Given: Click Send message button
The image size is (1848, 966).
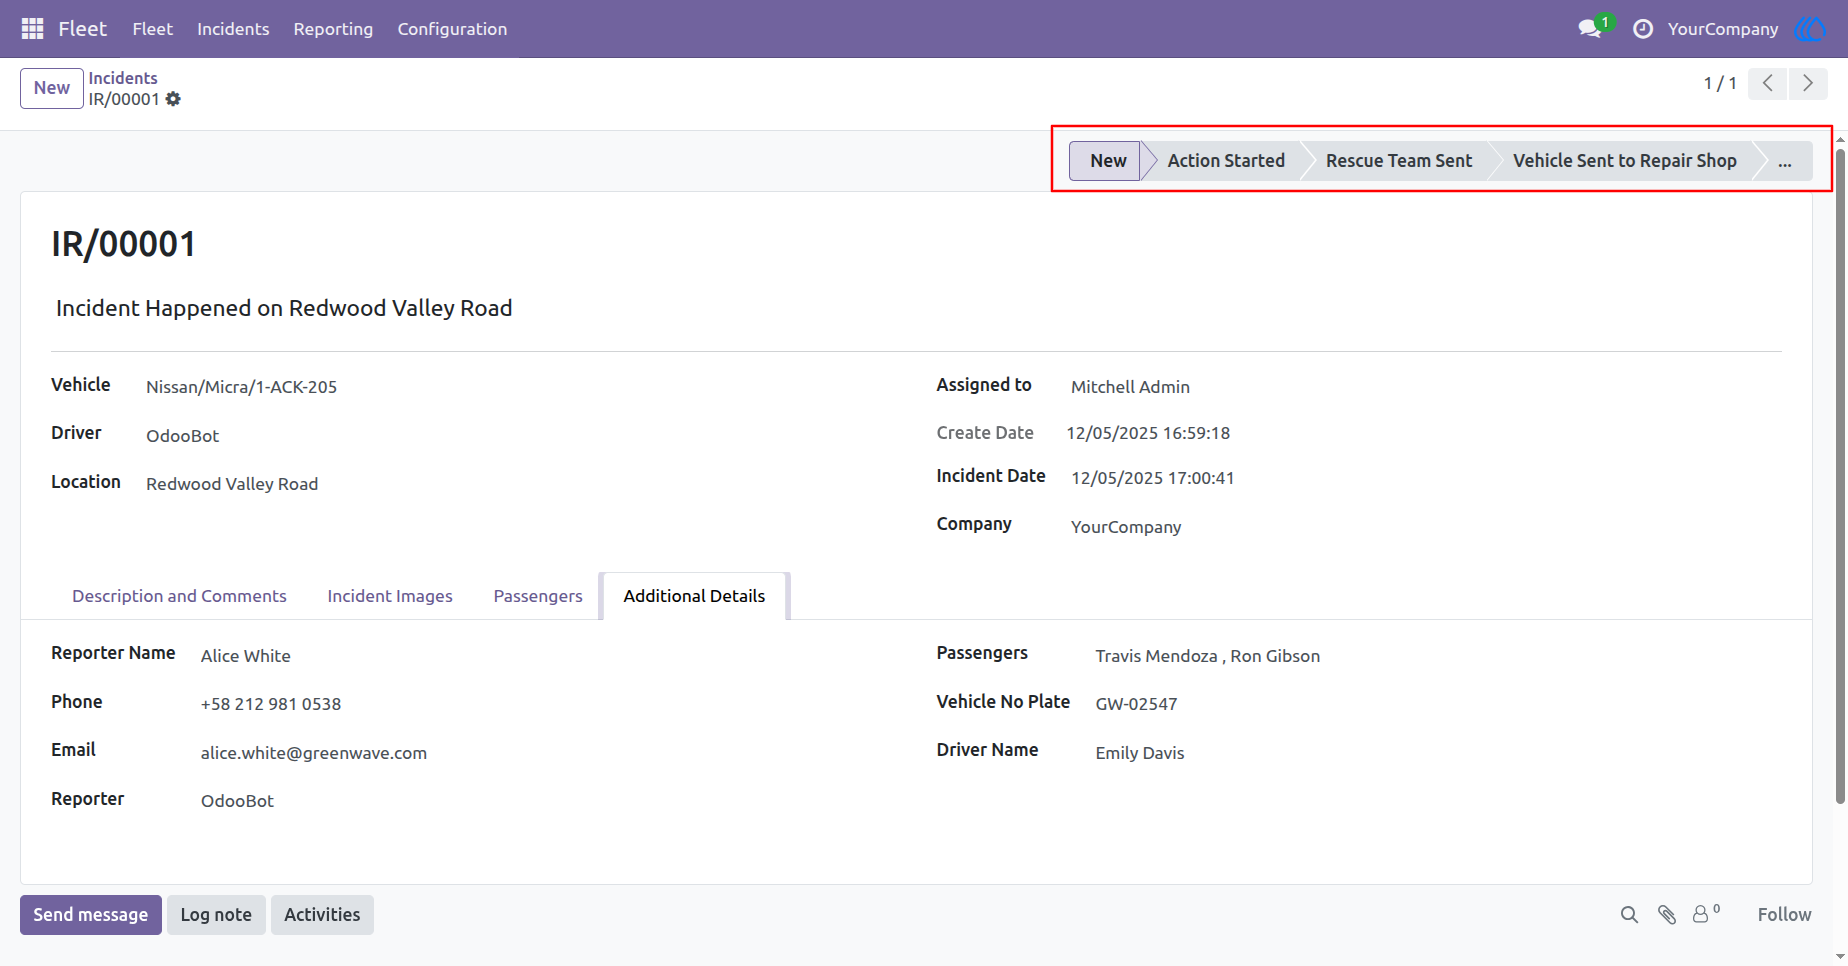Looking at the screenshot, I should (x=91, y=915).
